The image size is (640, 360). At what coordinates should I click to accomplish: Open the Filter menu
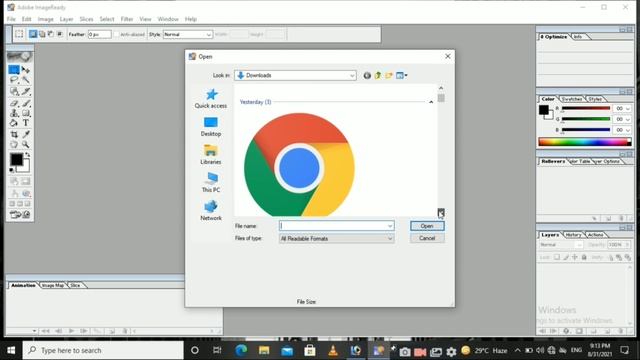(127, 19)
